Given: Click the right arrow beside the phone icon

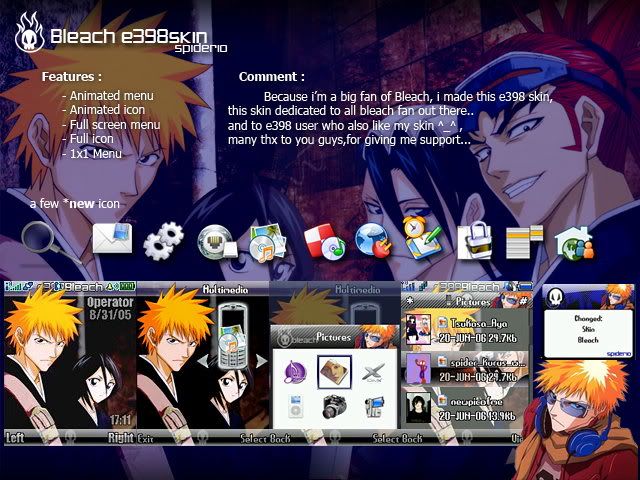Looking at the screenshot, I should click(x=262, y=361).
